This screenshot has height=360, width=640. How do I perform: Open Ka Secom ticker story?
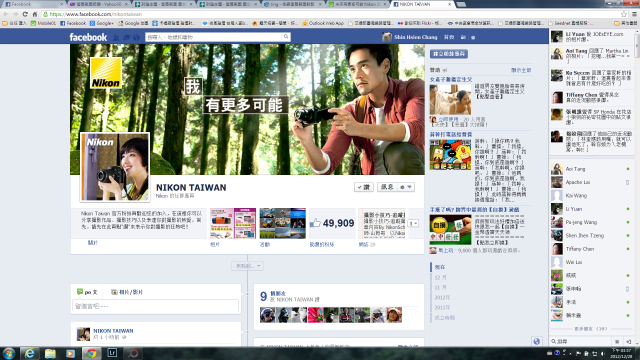591,78
